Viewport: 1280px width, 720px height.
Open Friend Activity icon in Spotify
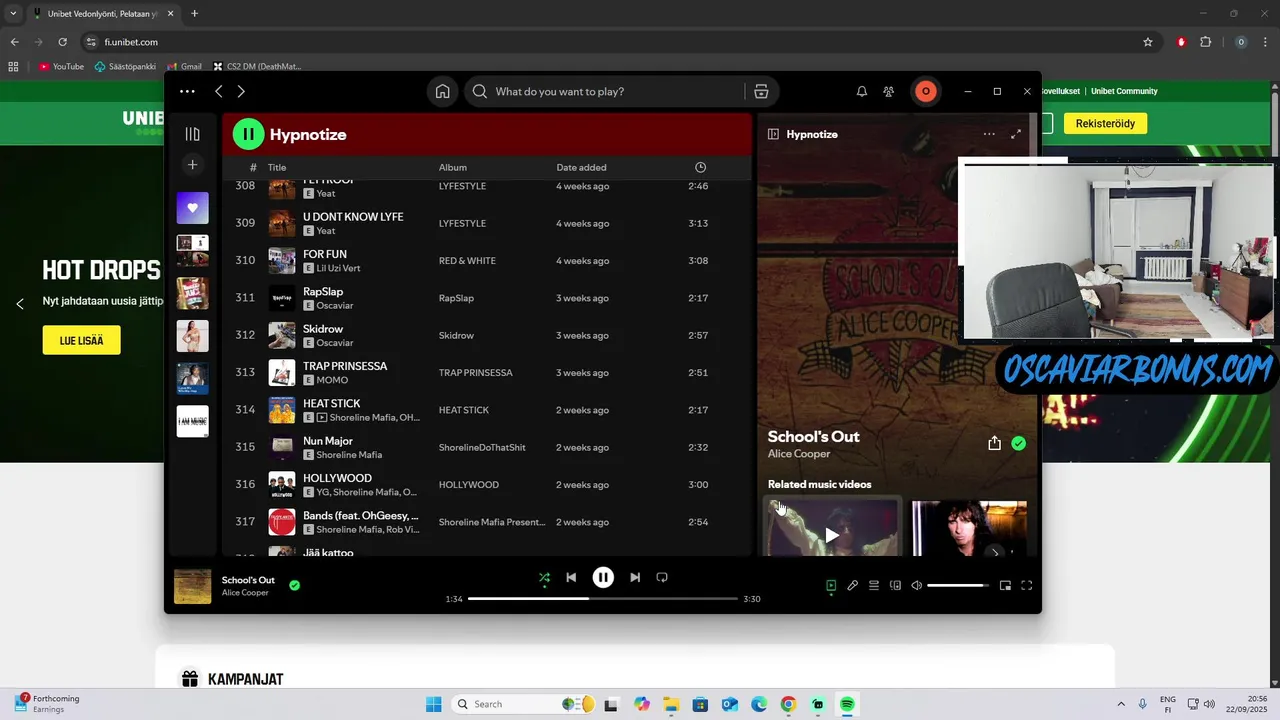pos(889,91)
